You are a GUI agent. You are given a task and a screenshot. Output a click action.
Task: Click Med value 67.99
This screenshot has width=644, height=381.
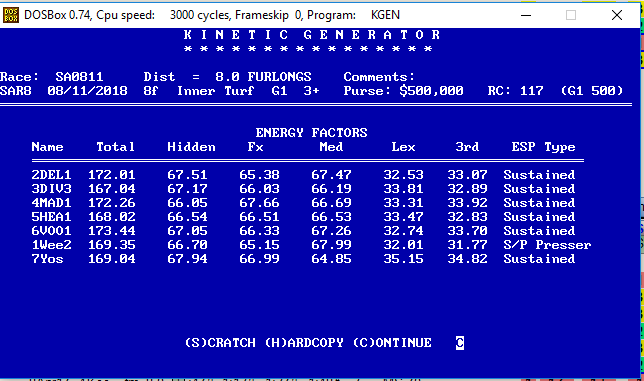tap(331, 245)
